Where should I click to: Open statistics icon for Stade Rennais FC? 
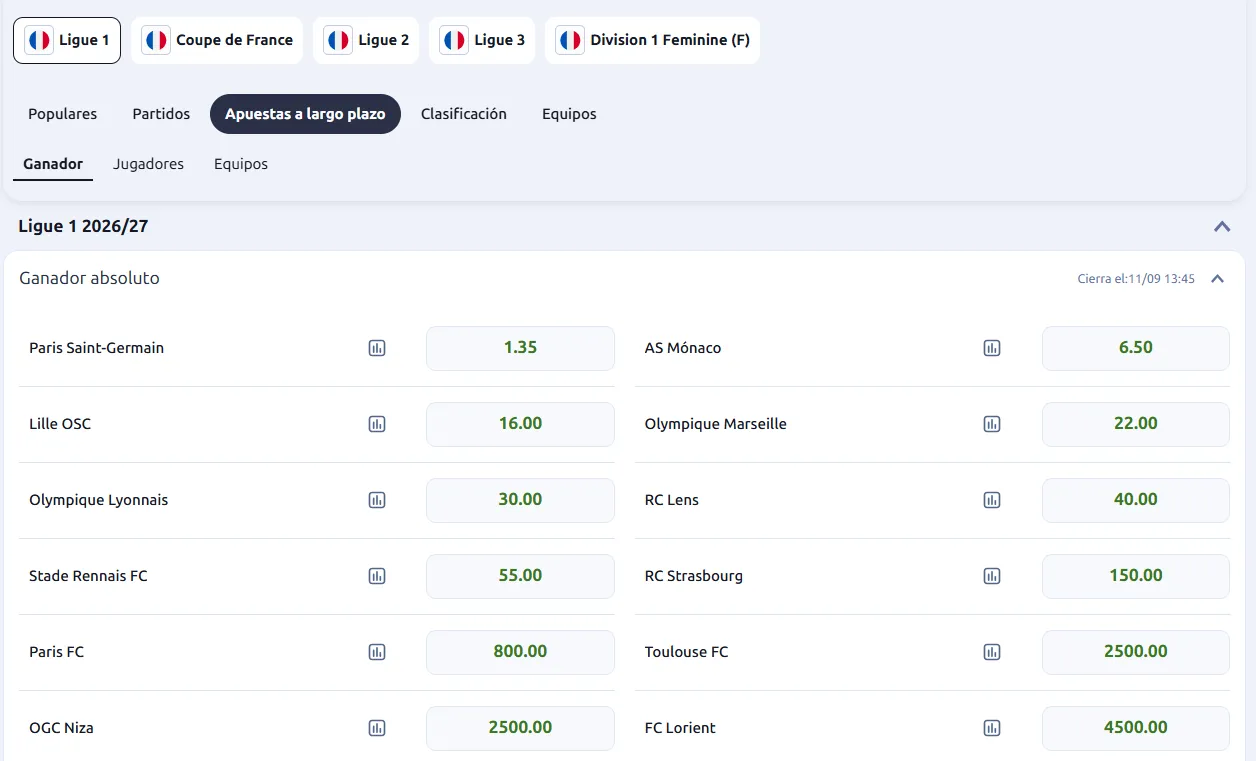point(377,576)
